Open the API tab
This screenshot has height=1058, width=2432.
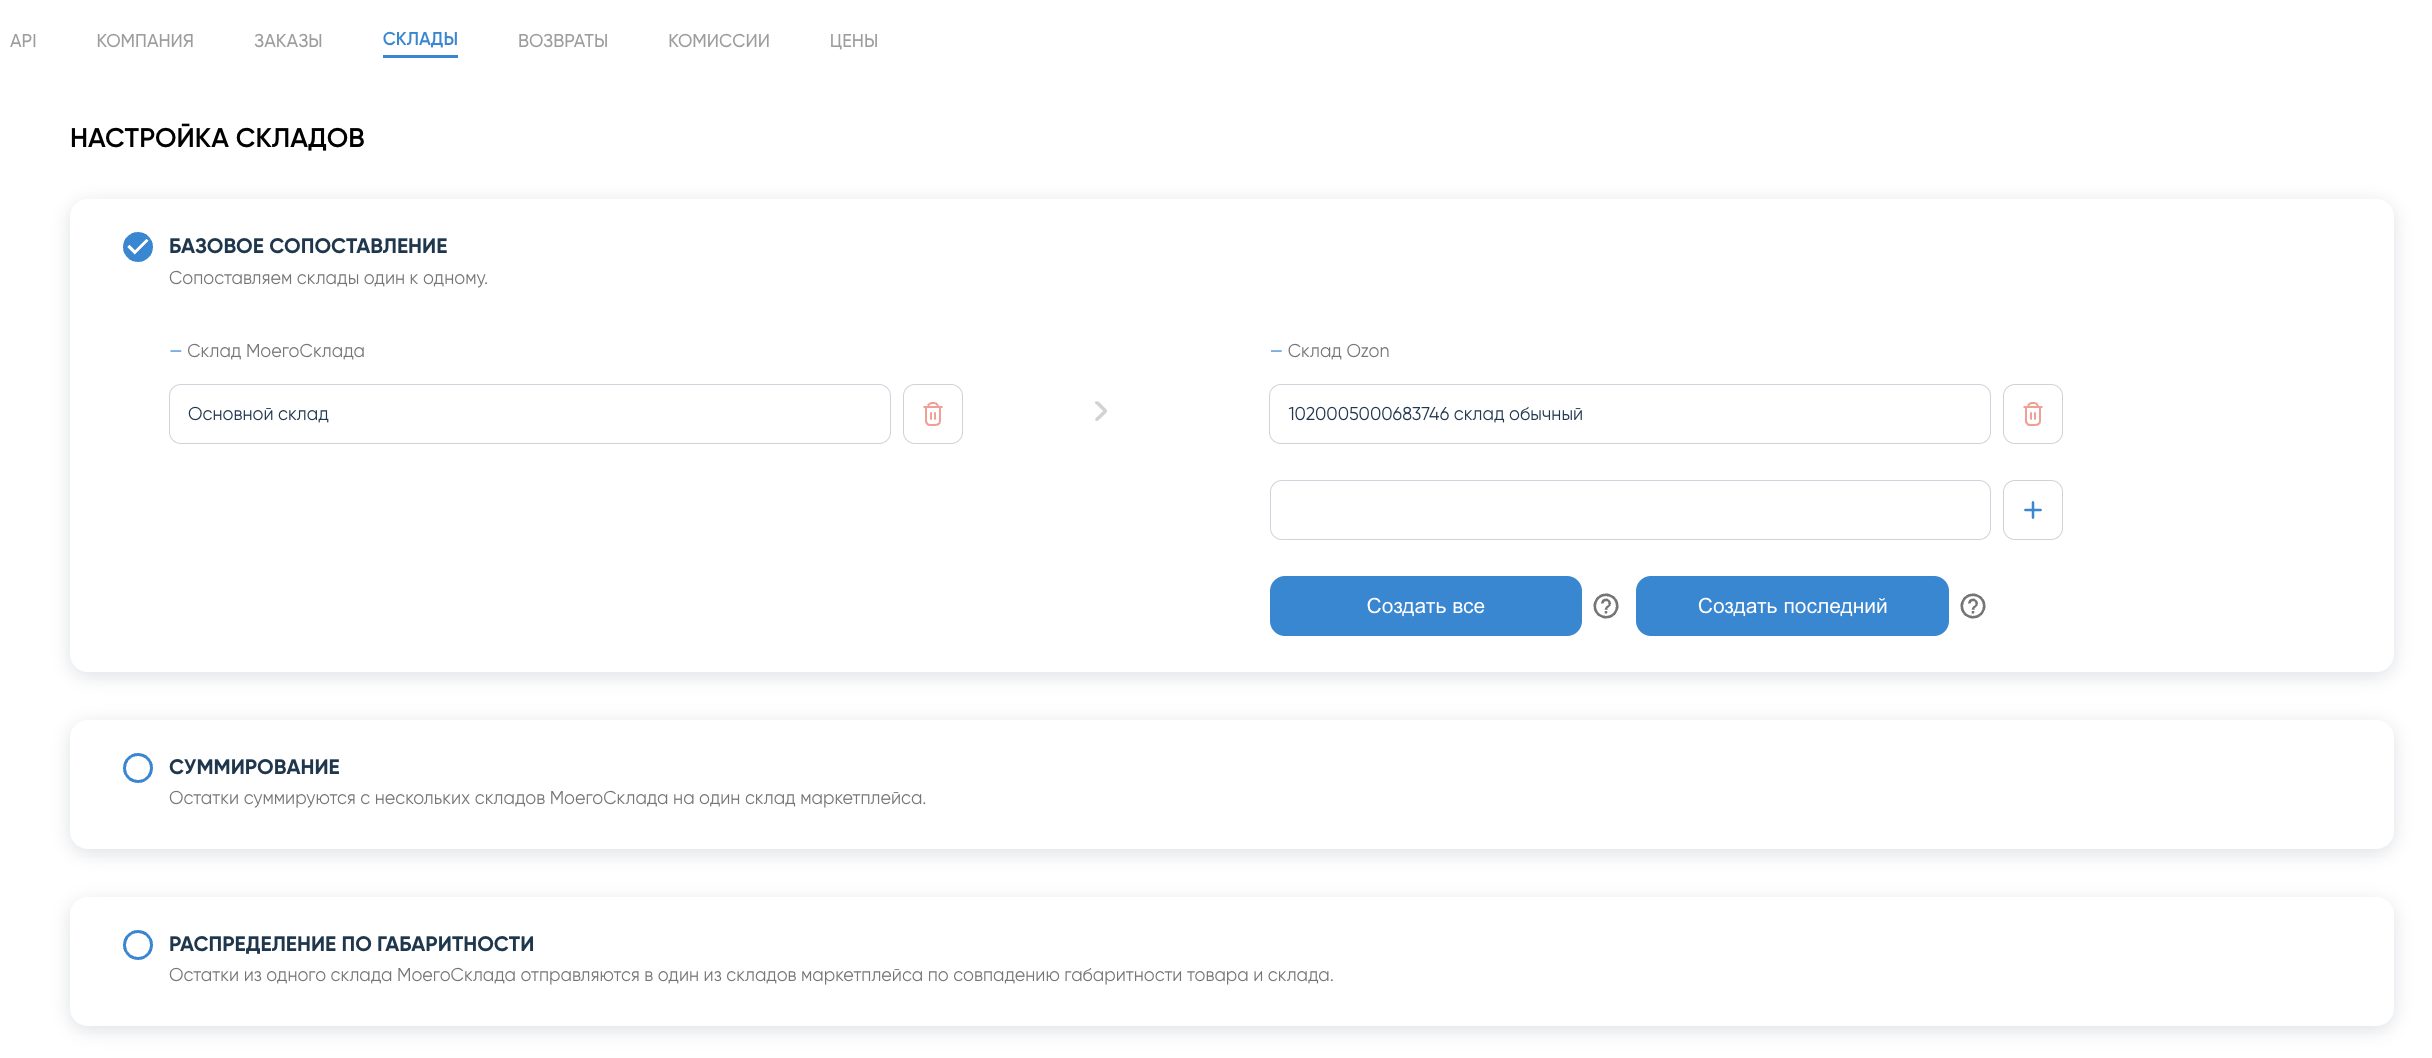(23, 41)
